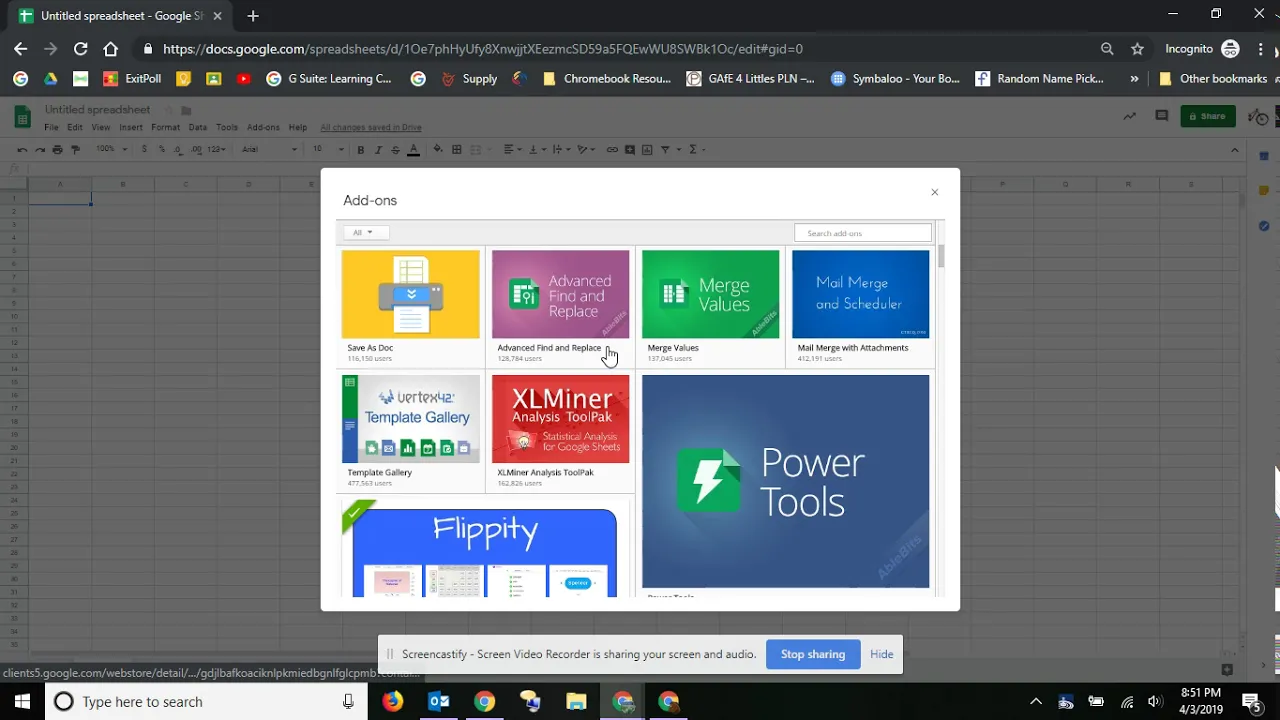Open the text color picker
This screenshot has height=720, width=1280.
[x=413, y=149]
